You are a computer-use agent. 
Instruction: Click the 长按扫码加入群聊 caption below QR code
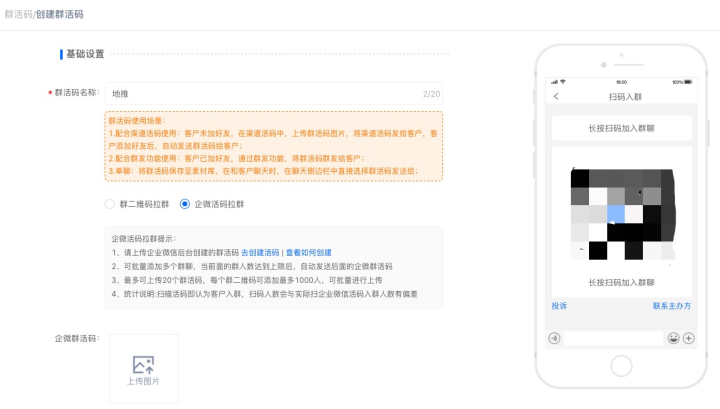click(x=621, y=282)
